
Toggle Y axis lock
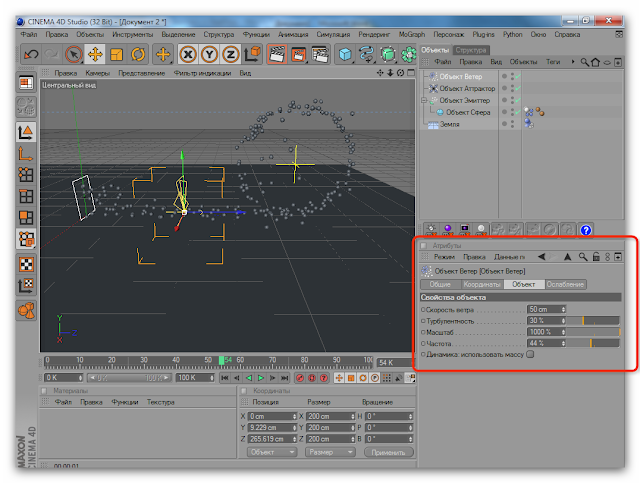pyautogui.click(x=209, y=54)
